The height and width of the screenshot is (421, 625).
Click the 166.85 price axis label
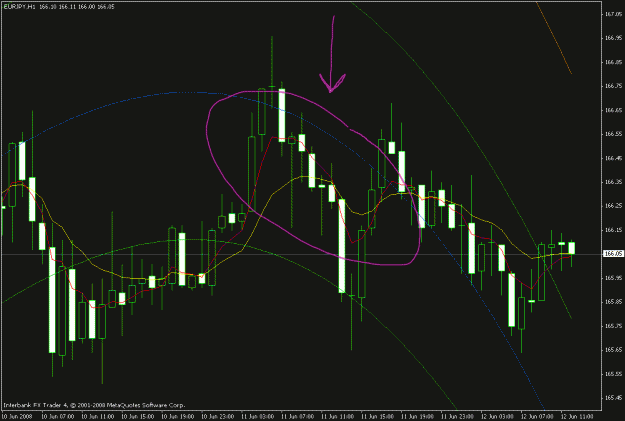(x=613, y=62)
